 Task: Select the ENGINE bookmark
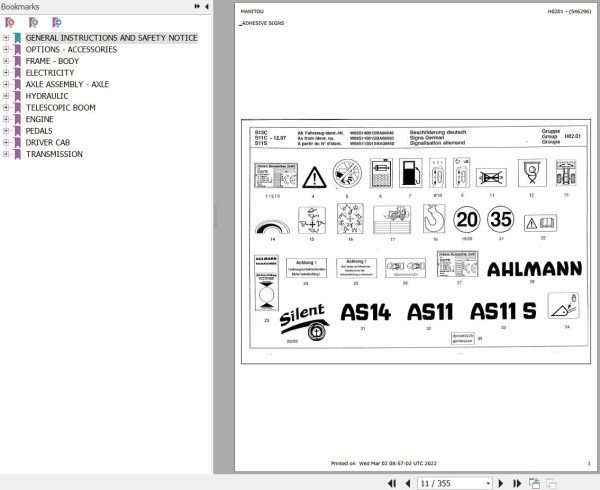click(x=39, y=119)
